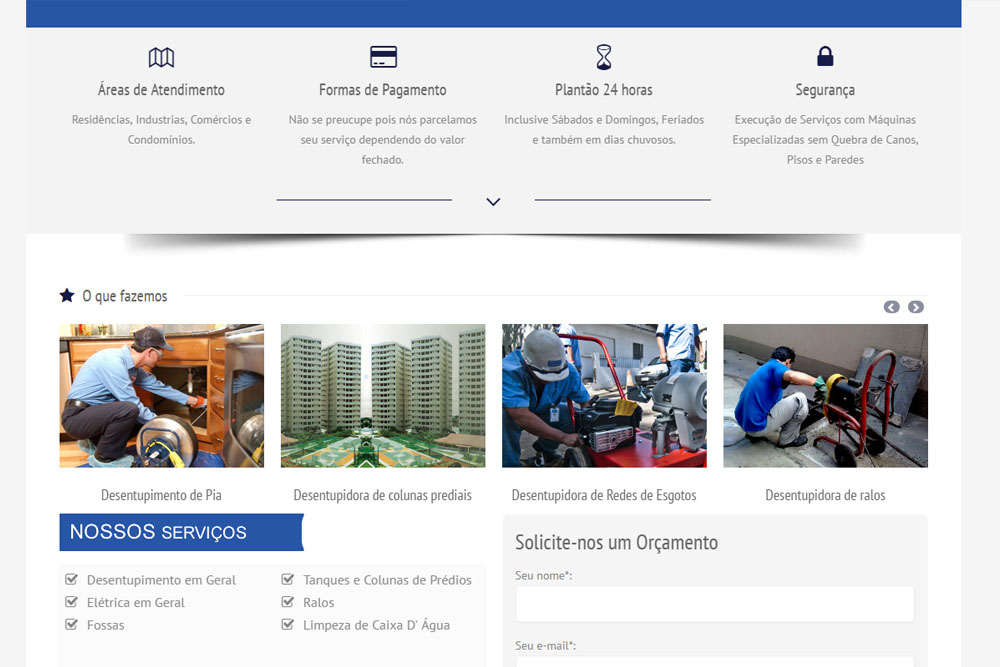The width and height of the screenshot is (1000, 667).
Task: Click the Residências, Industrias, Comércios description
Action: [x=161, y=129]
